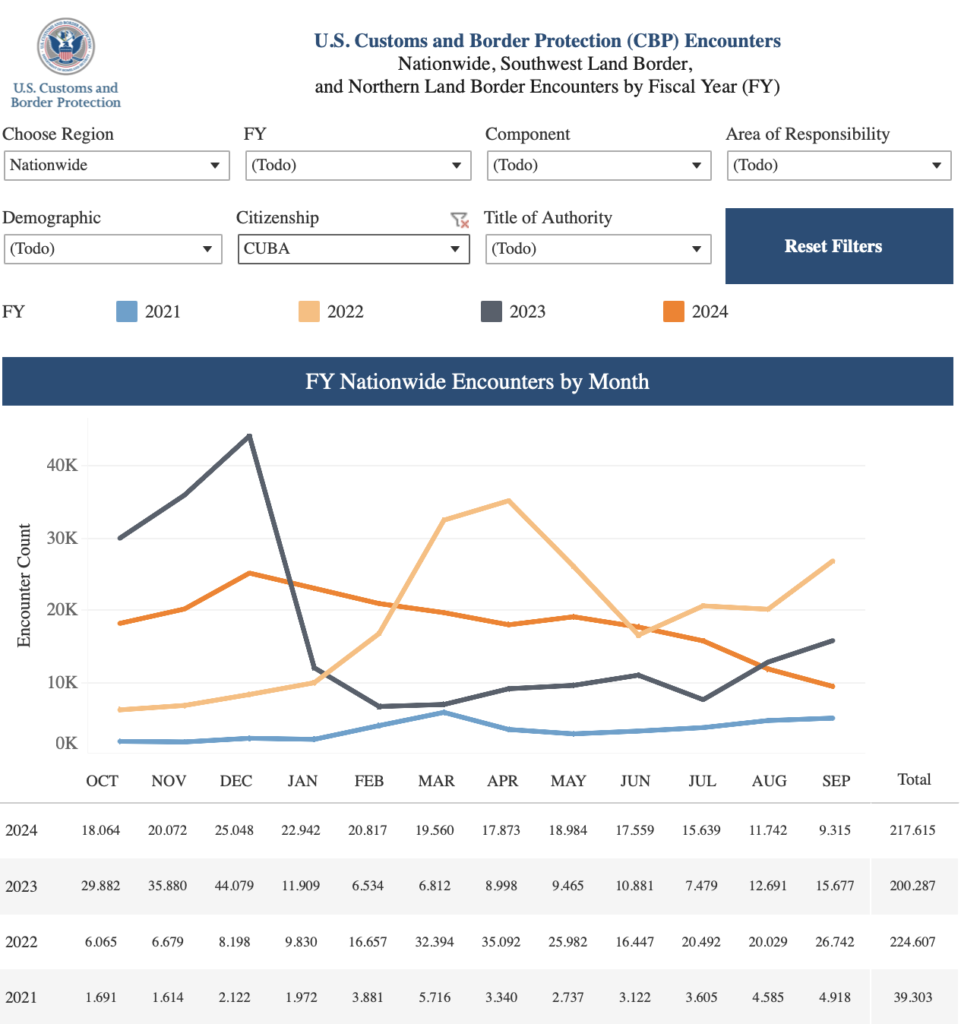Click the 2021 row label in table
961x1024 pixels.
[23, 997]
